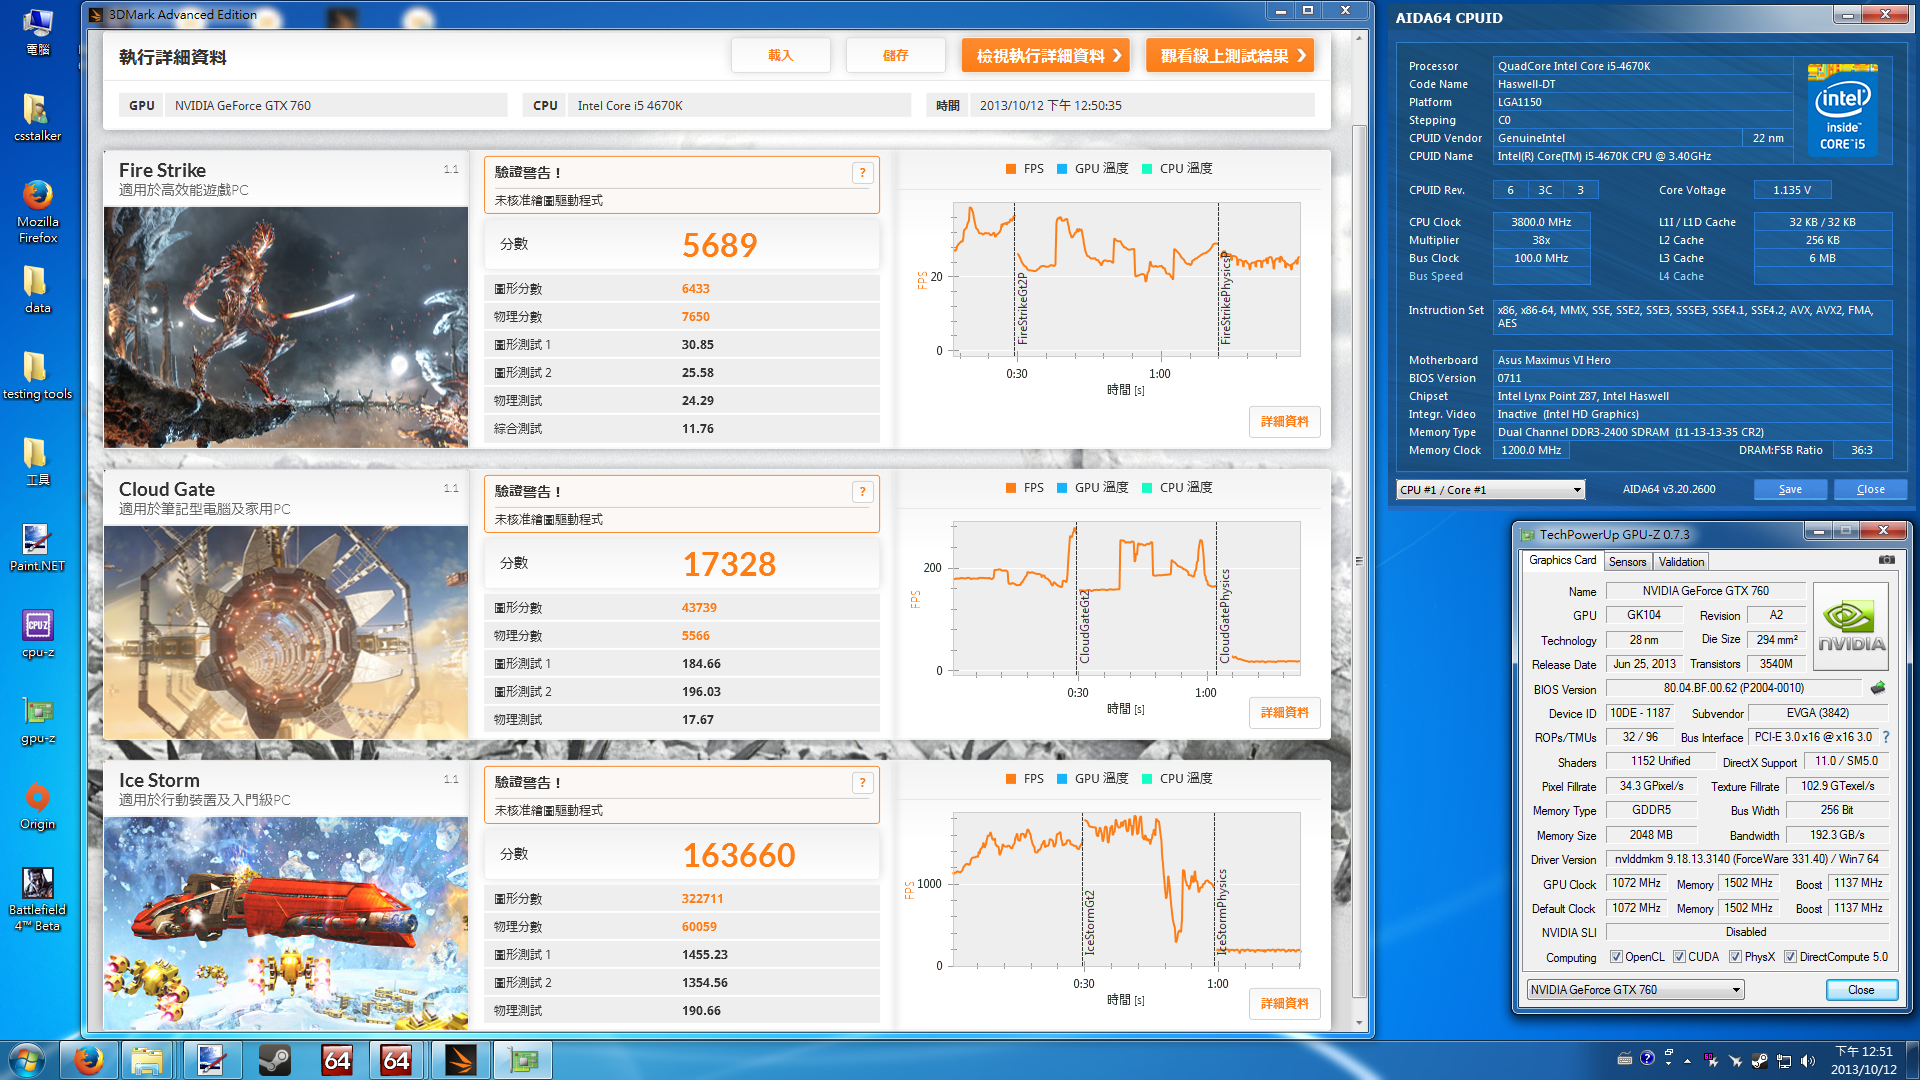Click the 檢視執行詳細資料 orange button
The image size is (1920, 1080).
click(1046, 56)
